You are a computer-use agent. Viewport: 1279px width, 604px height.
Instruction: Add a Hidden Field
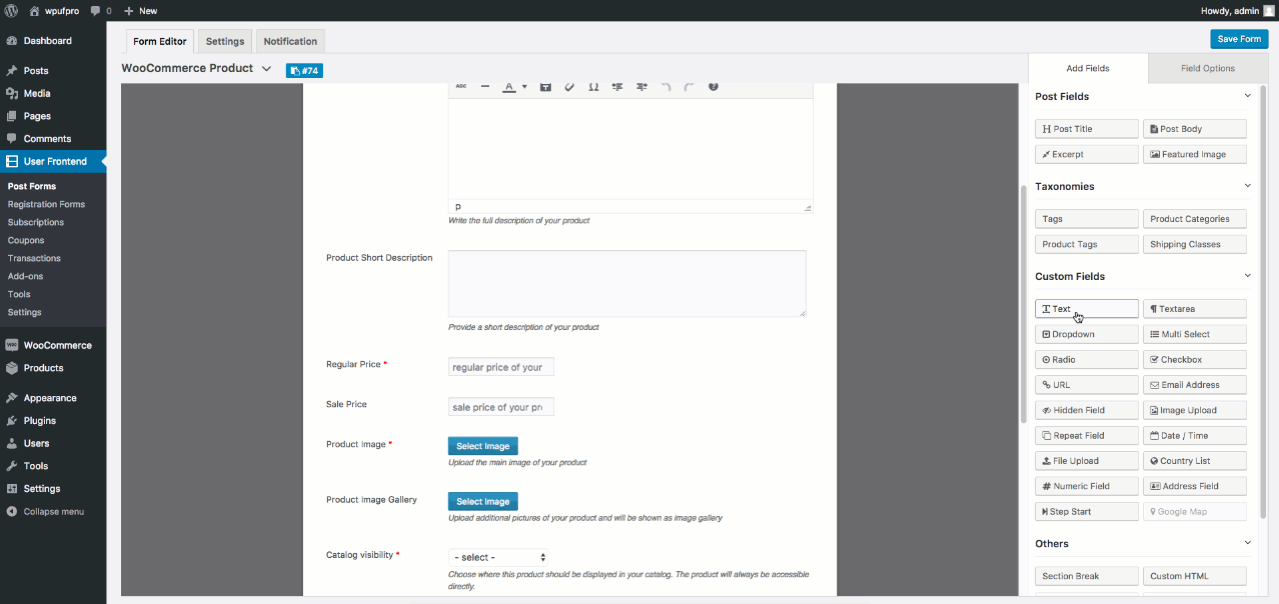click(1087, 410)
